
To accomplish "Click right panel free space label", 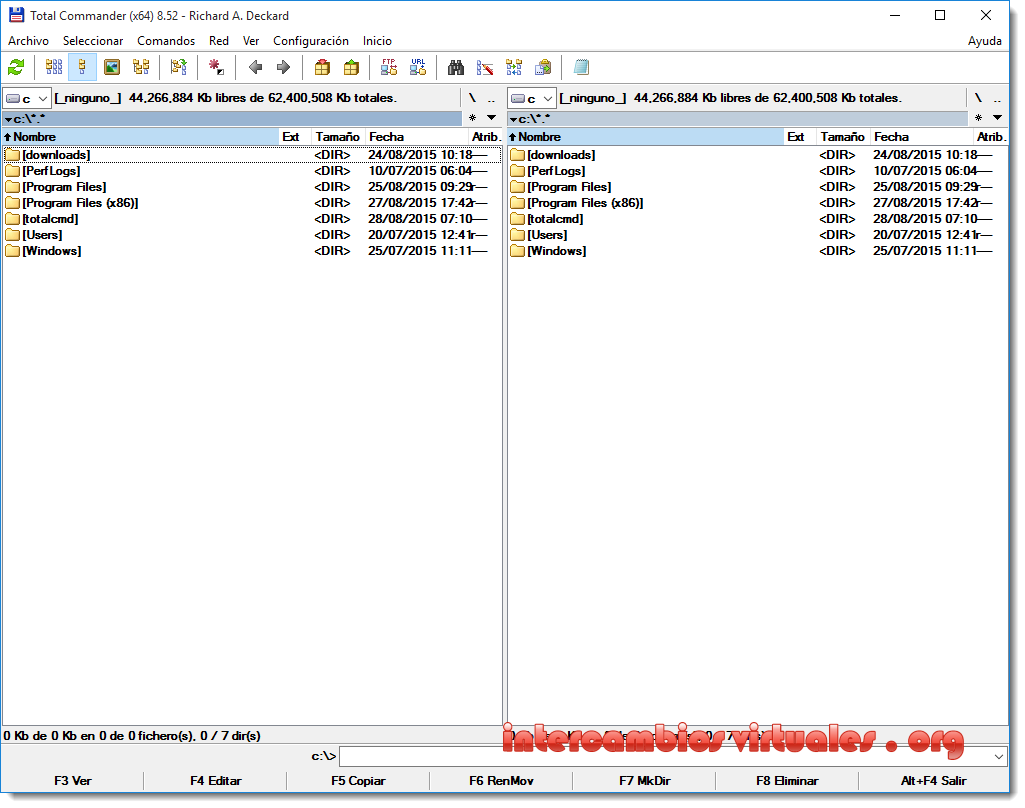I will [x=731, y=98].
